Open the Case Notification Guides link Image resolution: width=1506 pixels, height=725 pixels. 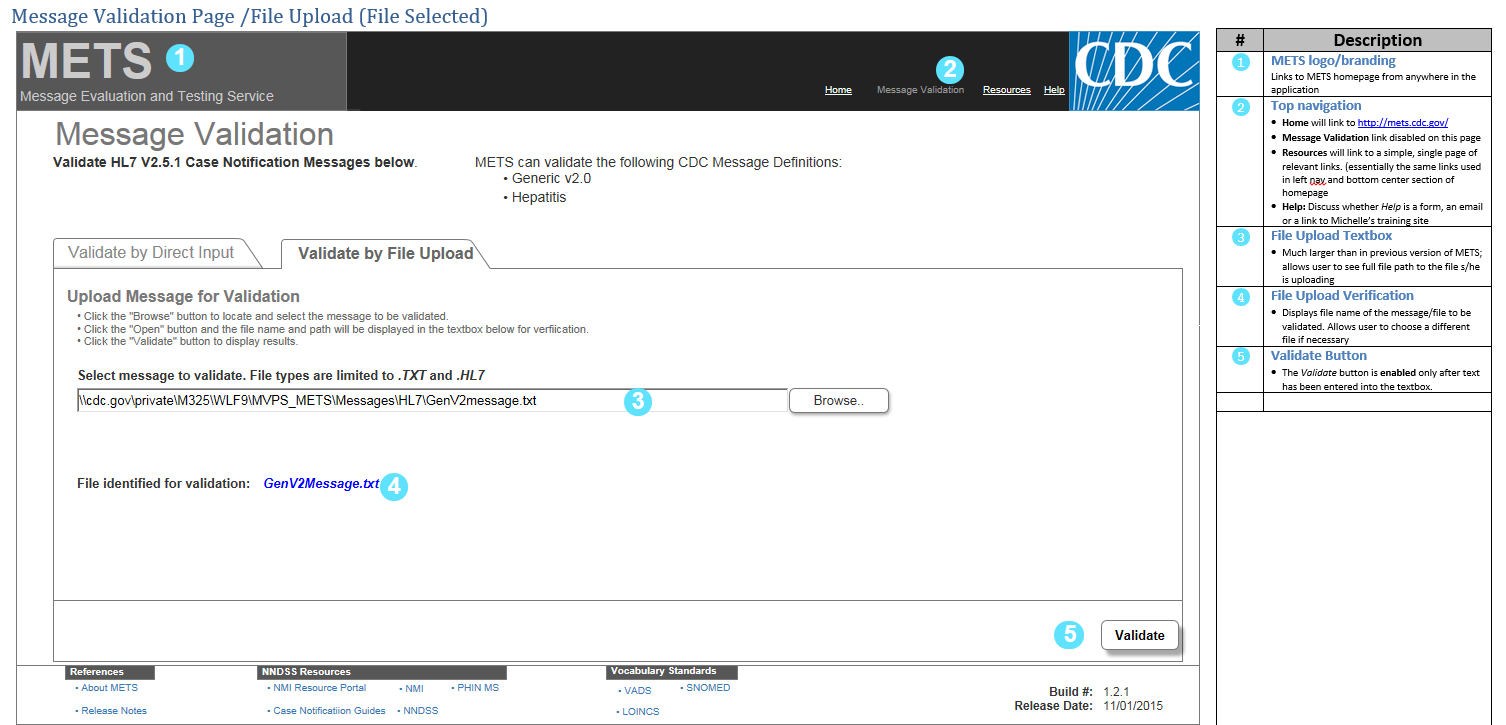coord(329,711)
